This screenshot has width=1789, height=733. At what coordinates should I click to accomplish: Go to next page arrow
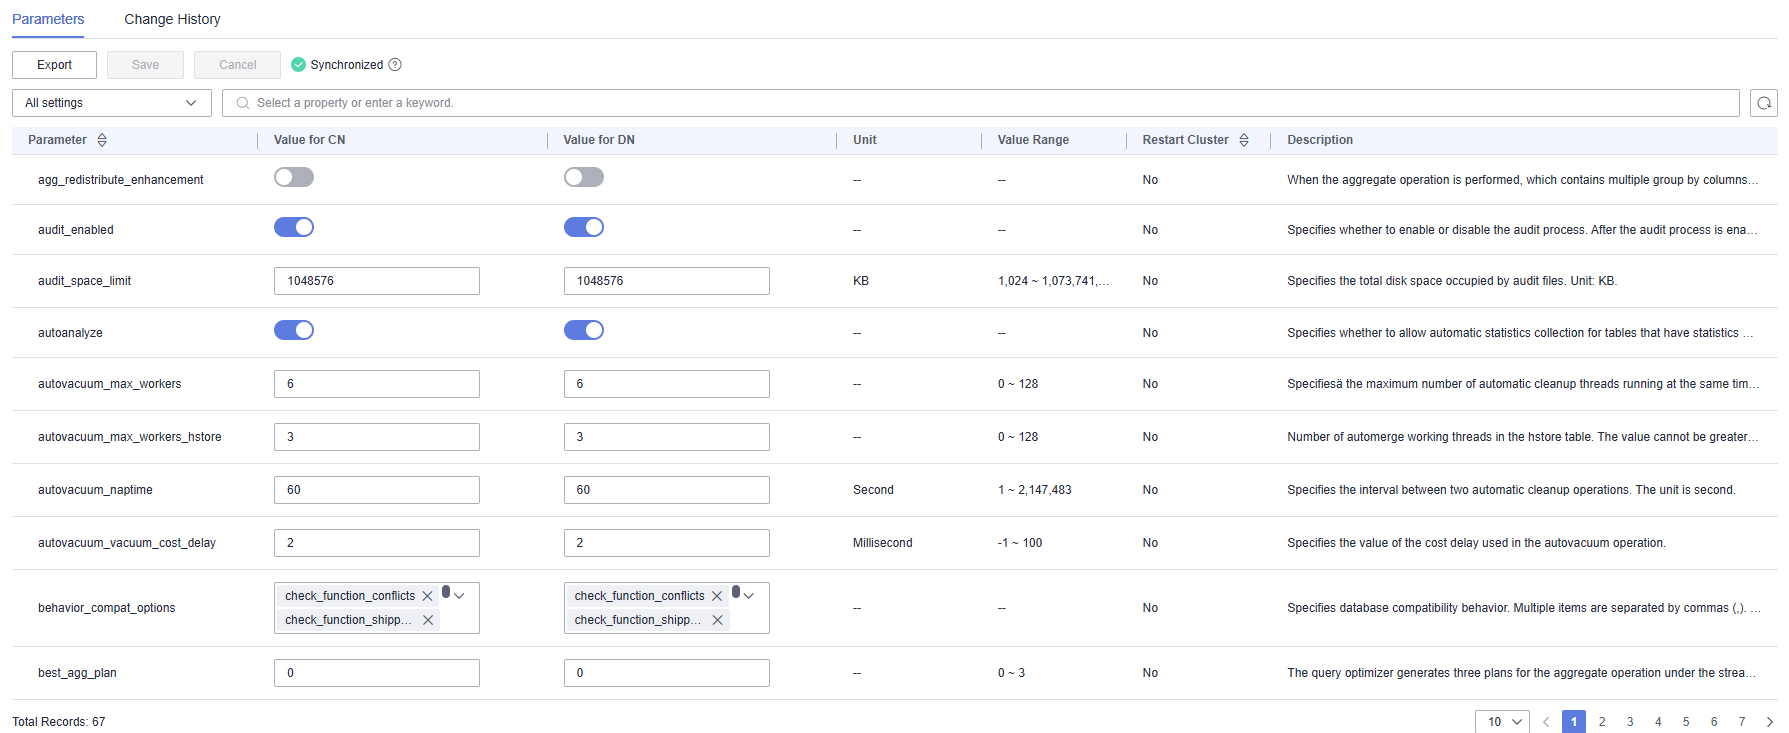[1769, 722]
